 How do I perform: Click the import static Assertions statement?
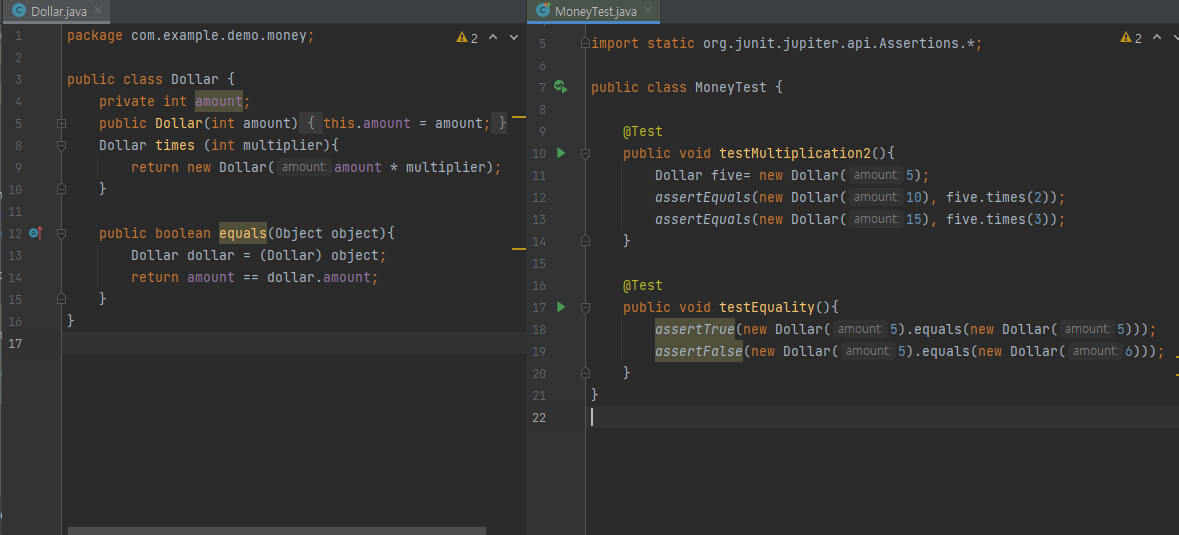(x=787, y=44)
